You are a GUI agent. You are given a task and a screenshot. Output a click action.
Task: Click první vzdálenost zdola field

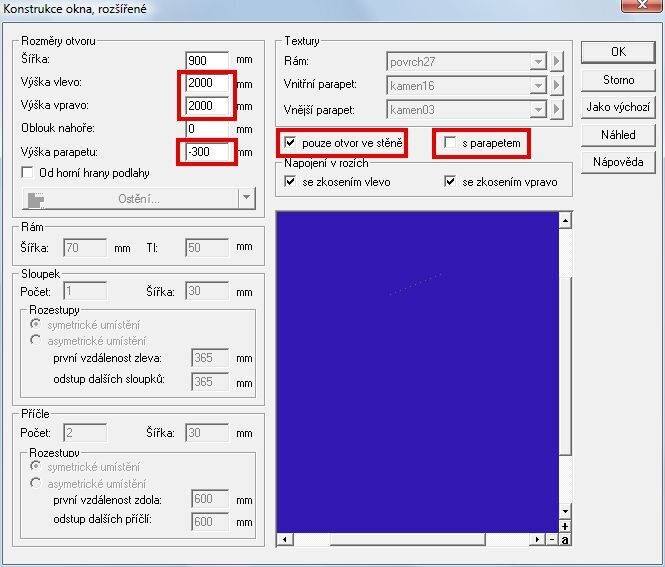[210, 499]
